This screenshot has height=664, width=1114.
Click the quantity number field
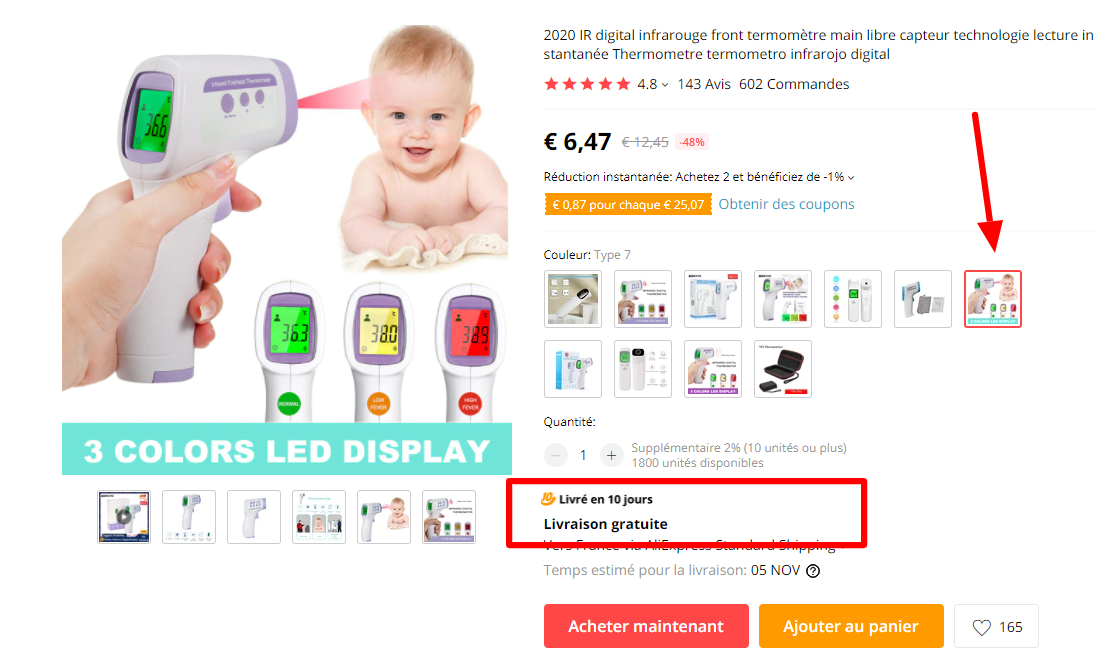(x=583, y=455)
